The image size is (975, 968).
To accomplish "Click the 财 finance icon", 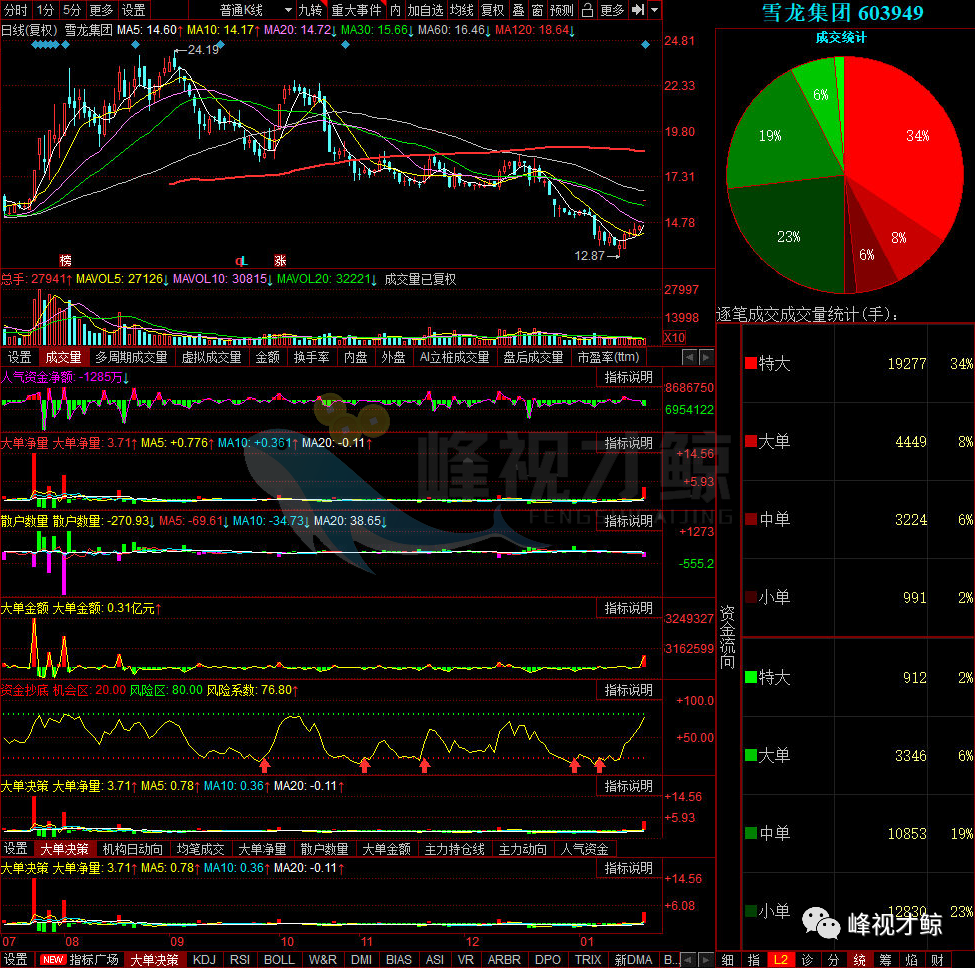I will (x=938, y=960).
